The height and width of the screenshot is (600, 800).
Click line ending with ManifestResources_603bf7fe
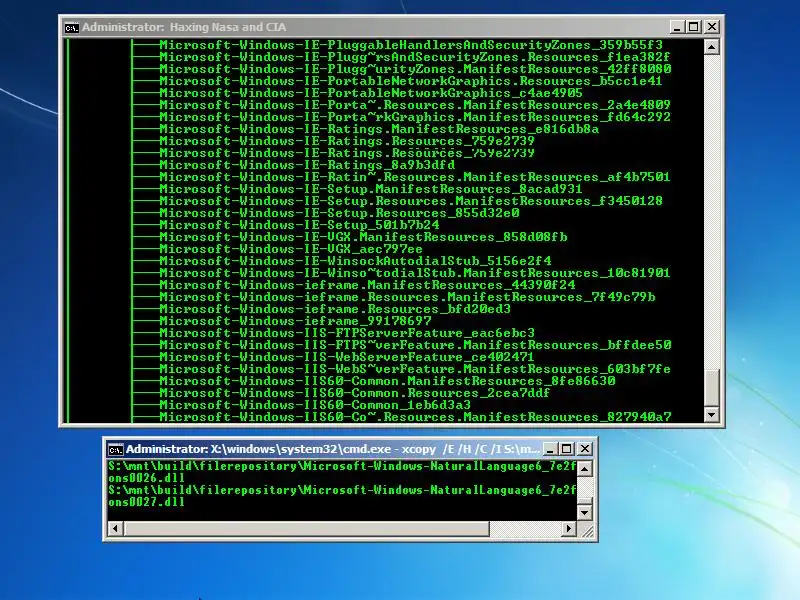point(415,369)
